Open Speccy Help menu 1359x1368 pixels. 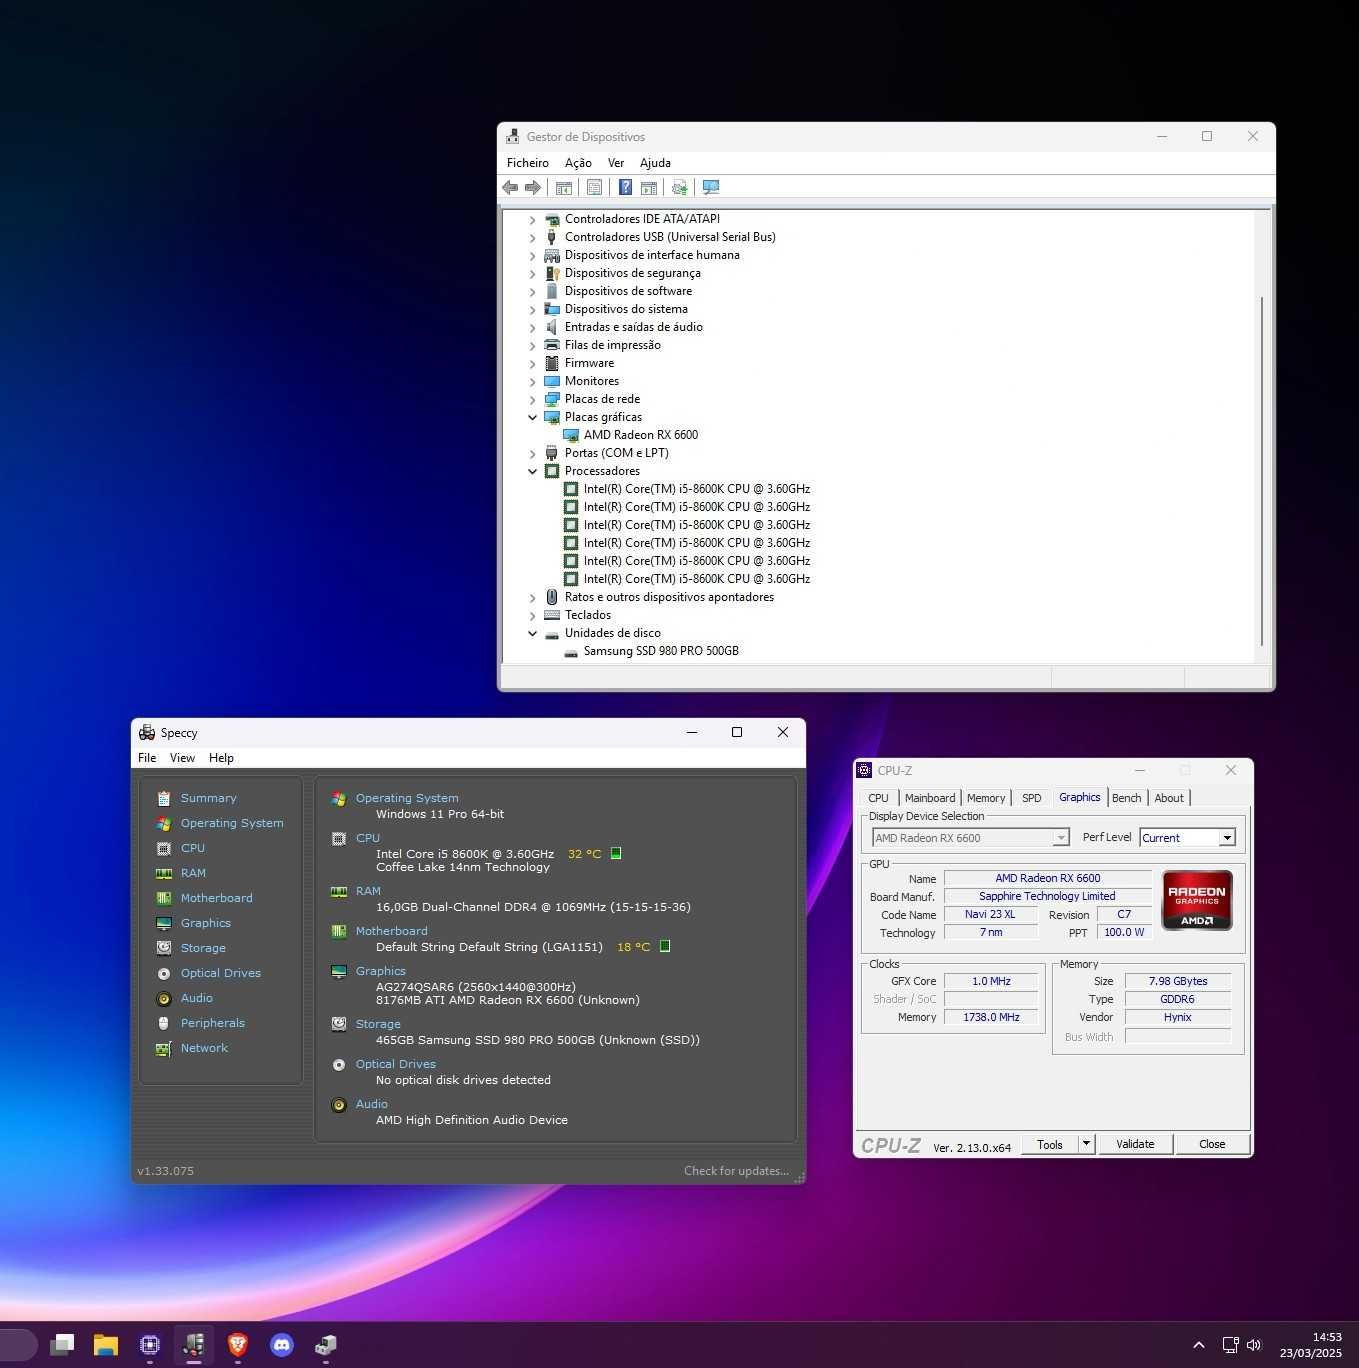point(221,757)
